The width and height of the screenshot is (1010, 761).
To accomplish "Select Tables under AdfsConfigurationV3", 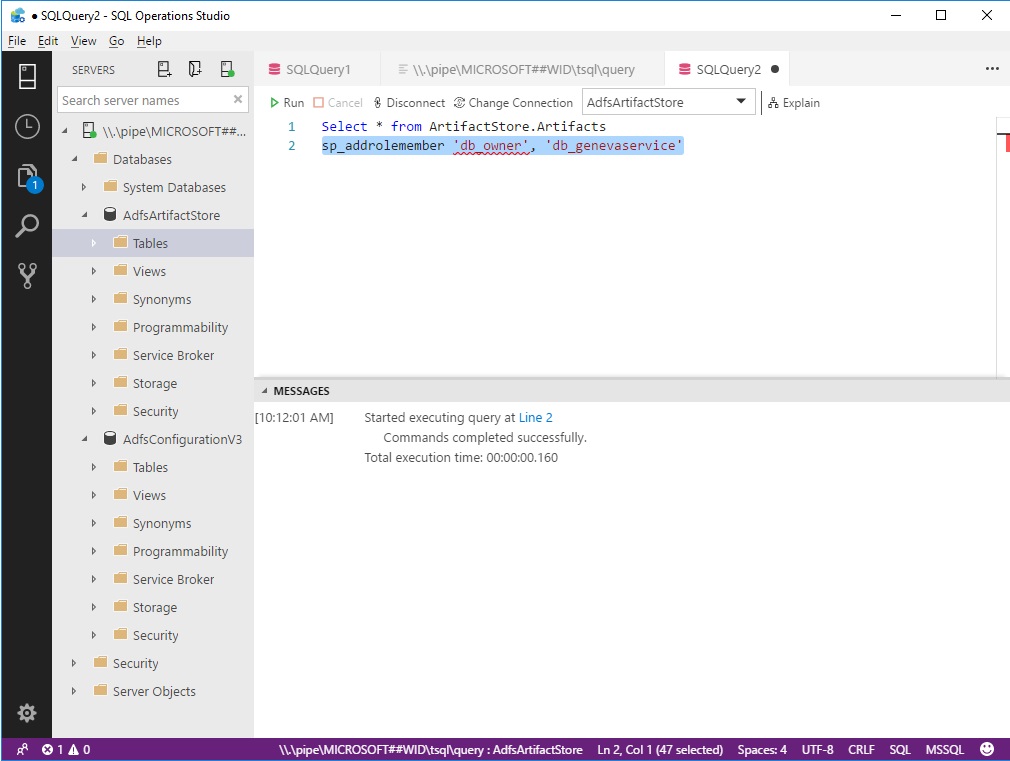I will point(153,467).
